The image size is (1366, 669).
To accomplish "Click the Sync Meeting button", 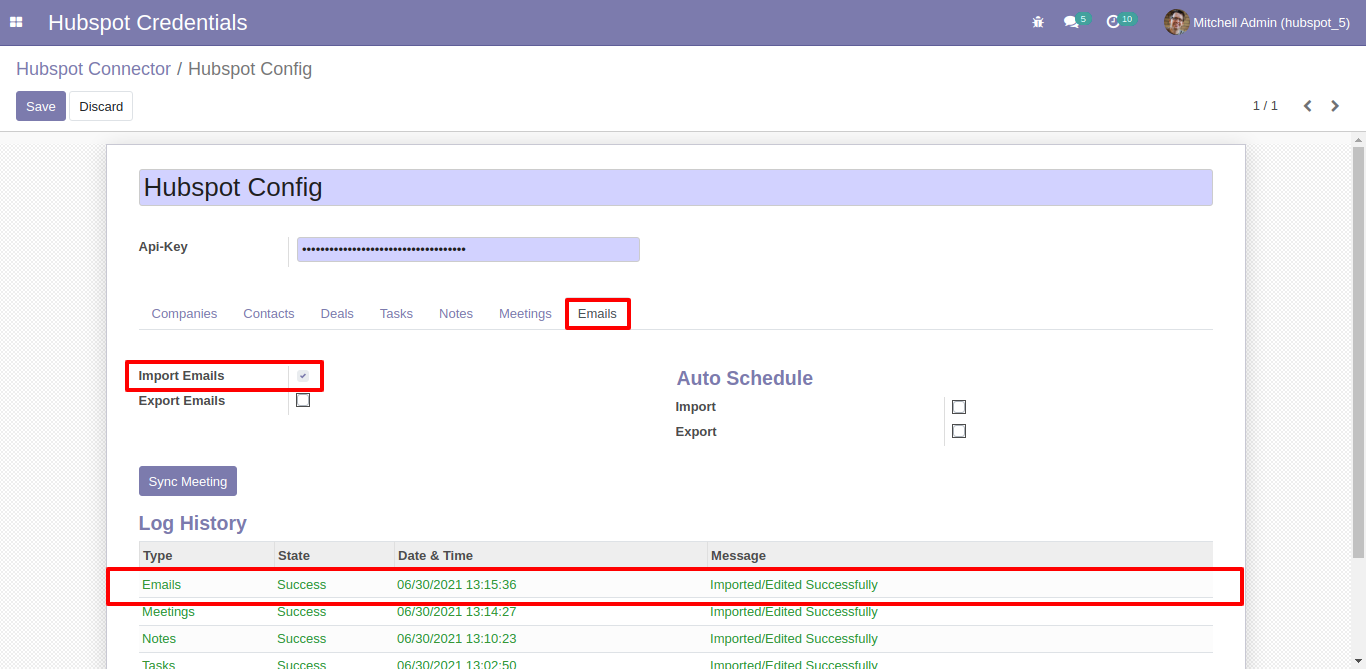I will [188, 481].
